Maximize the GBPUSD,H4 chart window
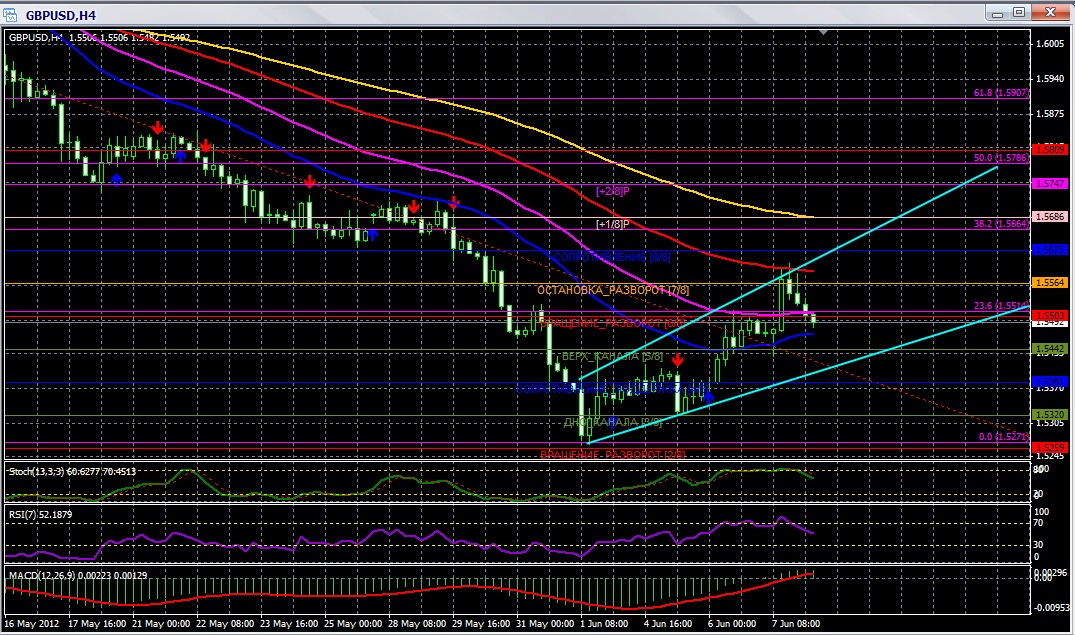This screenshot has width=1075, height=635. [x=1019, y=12]
